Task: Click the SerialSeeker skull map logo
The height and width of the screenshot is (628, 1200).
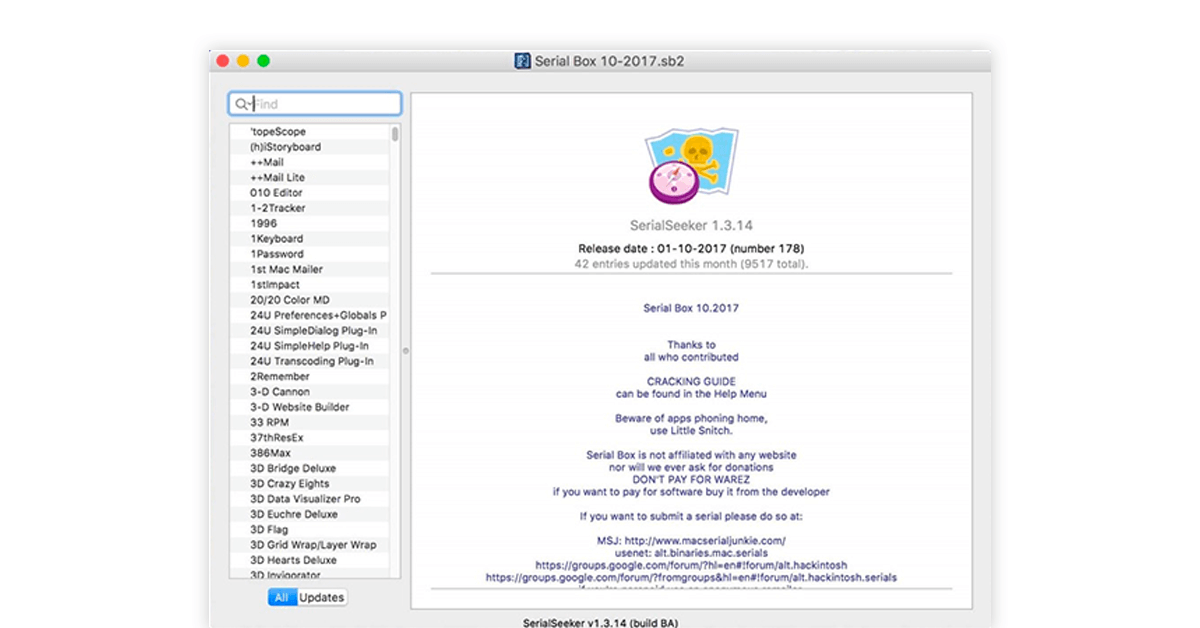Action: [691, 167]
